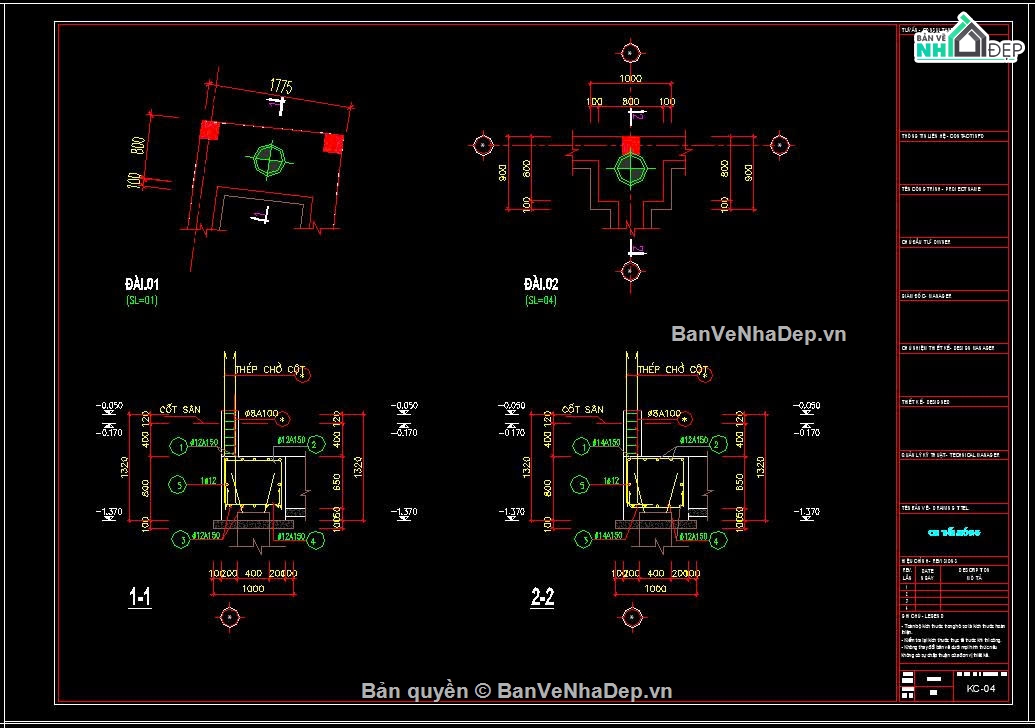
Task: Click the (SL=04) quantity note
Action: pyautogui.click(x=541, y=300)
